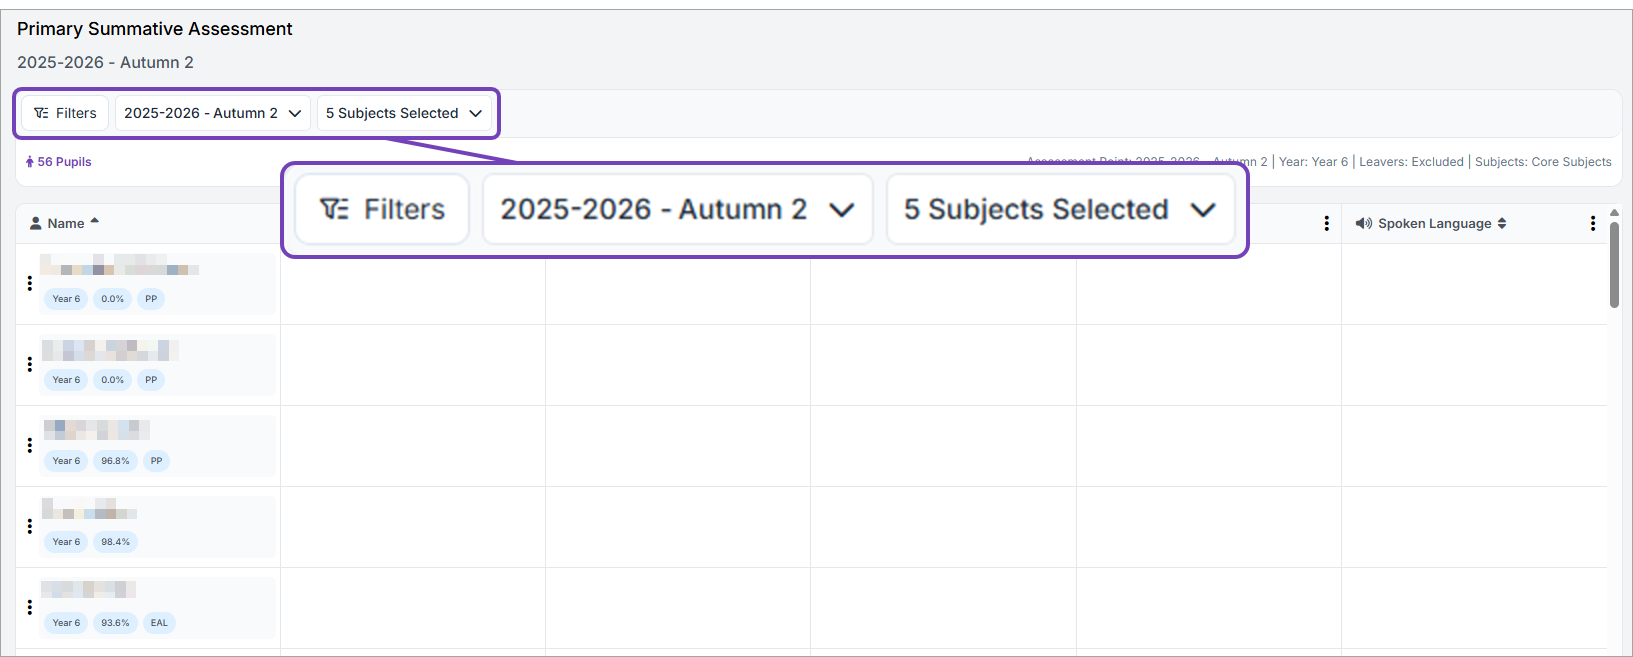Open Spoken Language column options menu

1593,223
